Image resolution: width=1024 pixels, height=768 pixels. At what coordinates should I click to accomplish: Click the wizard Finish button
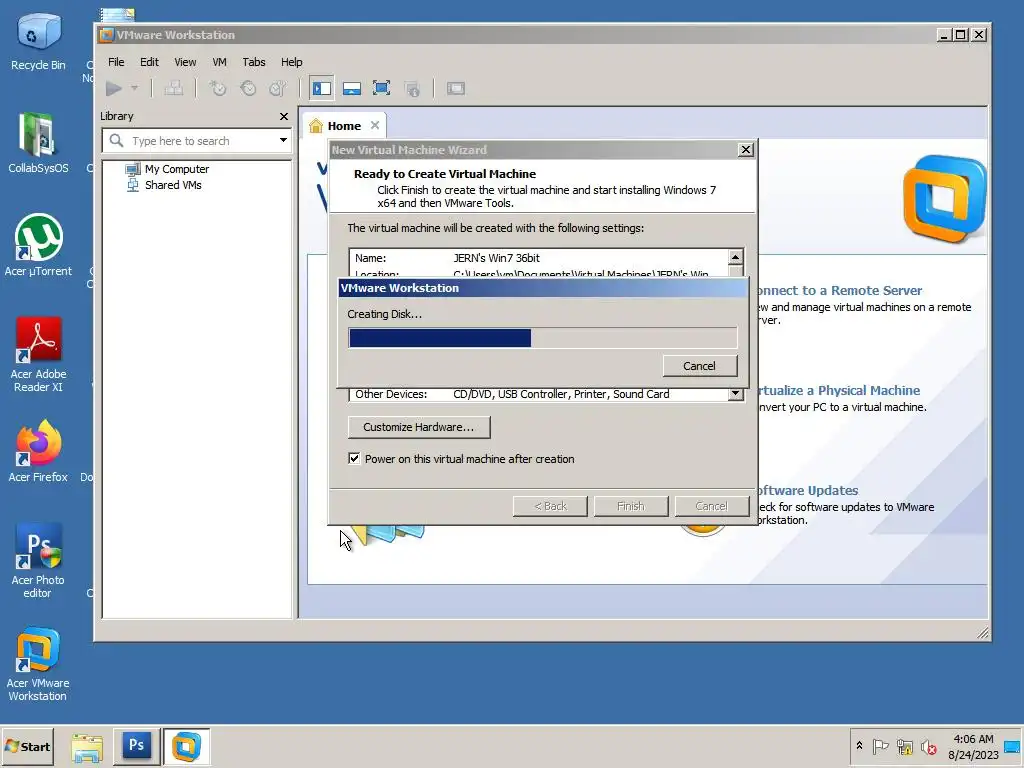pyautogui.click(x=631, y=506)
